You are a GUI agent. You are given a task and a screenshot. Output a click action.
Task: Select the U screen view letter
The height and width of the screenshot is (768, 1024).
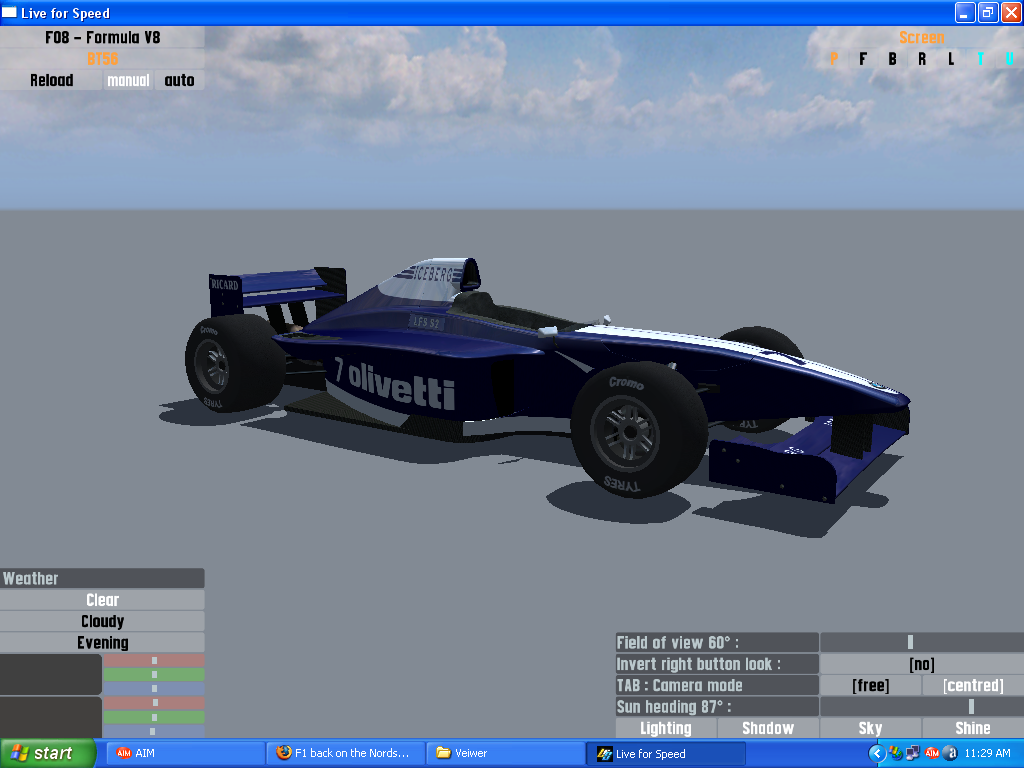[x=1010, y=59]
